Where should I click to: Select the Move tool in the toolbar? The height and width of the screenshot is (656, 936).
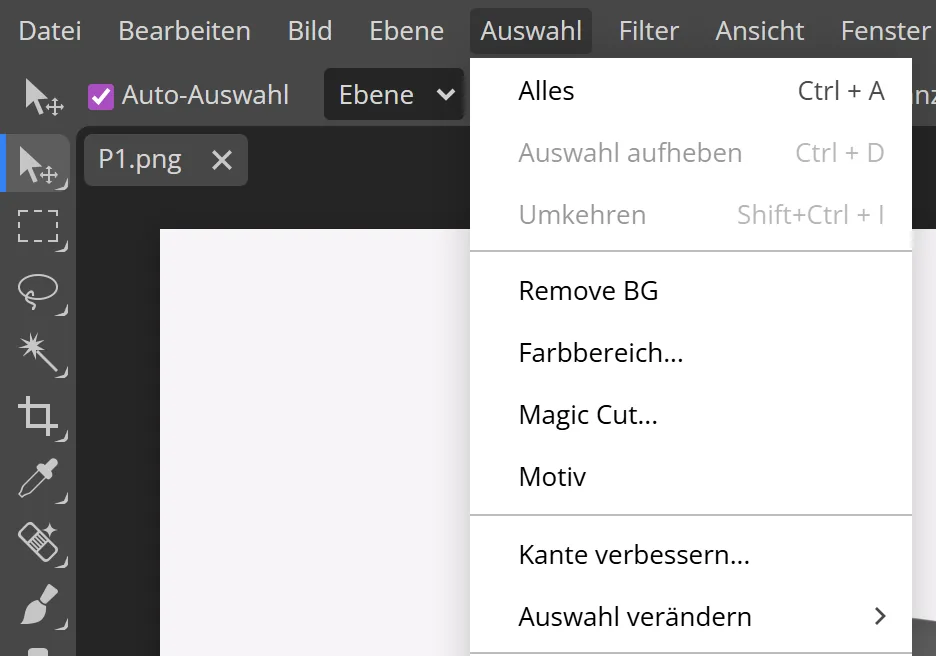(x=38, y=164)
